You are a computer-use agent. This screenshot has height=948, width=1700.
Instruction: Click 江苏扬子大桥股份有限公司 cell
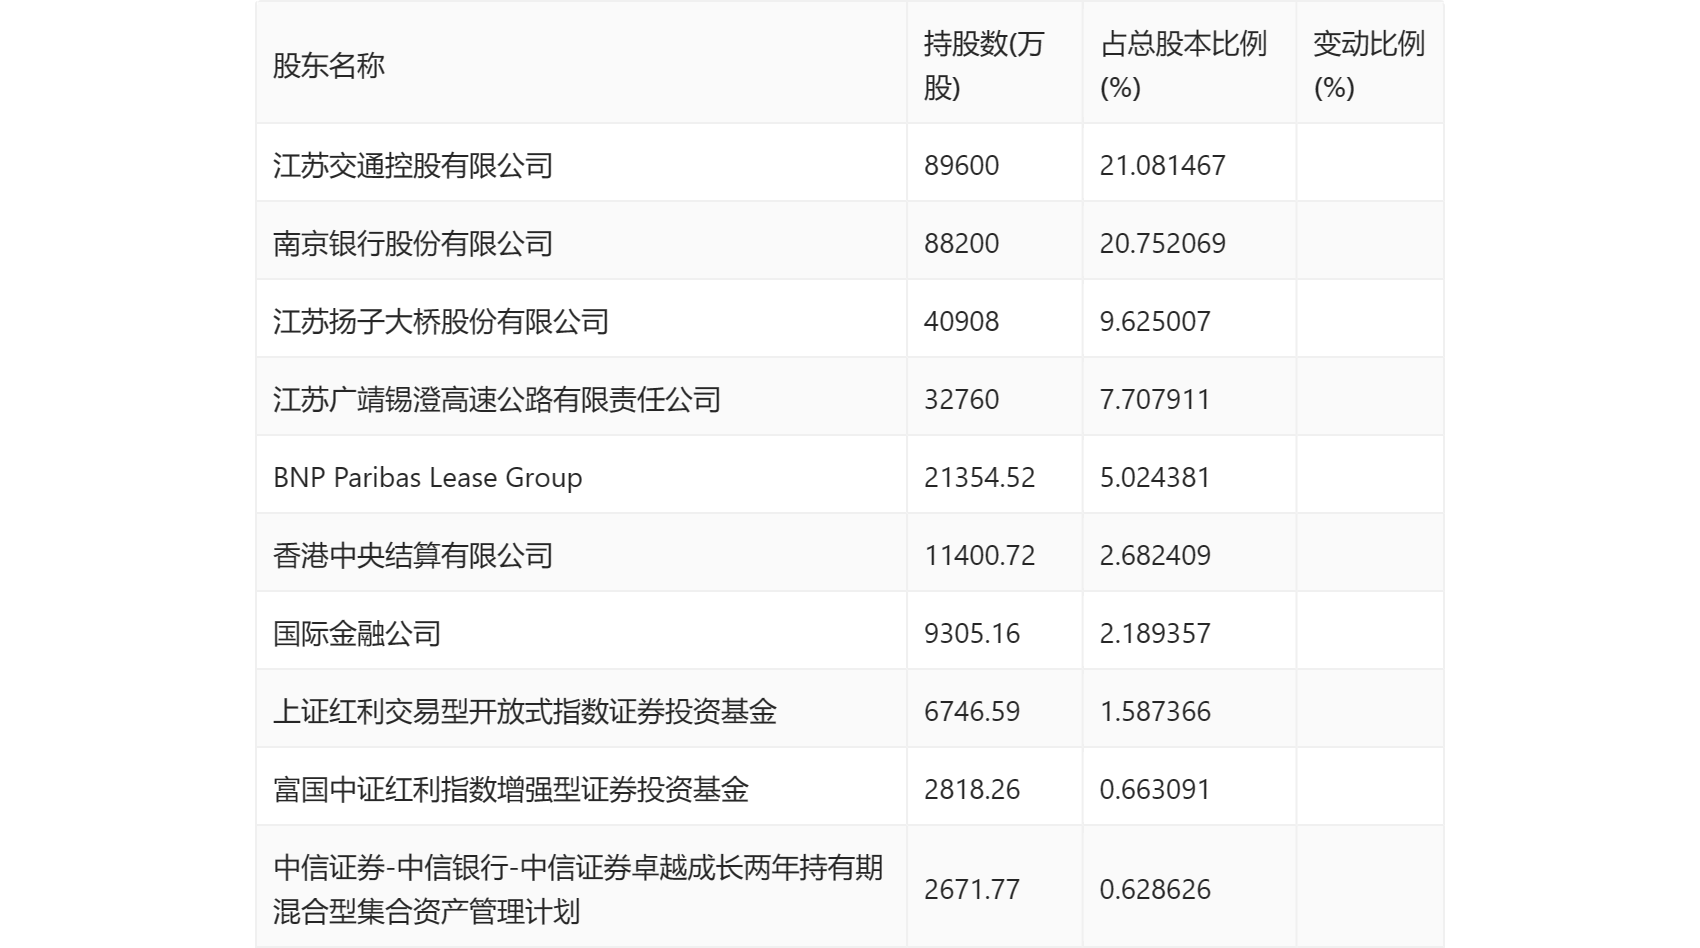coord(441,322)
